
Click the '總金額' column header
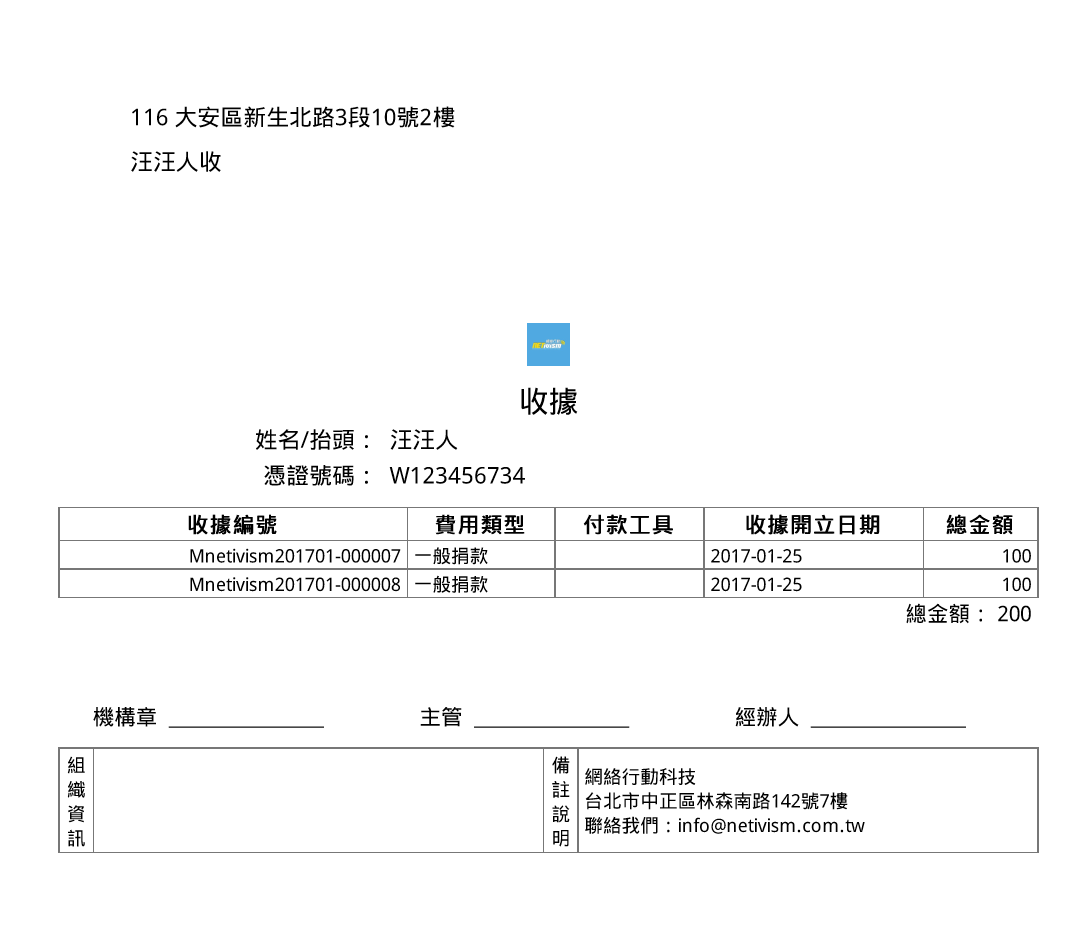(x=980, y=525)
